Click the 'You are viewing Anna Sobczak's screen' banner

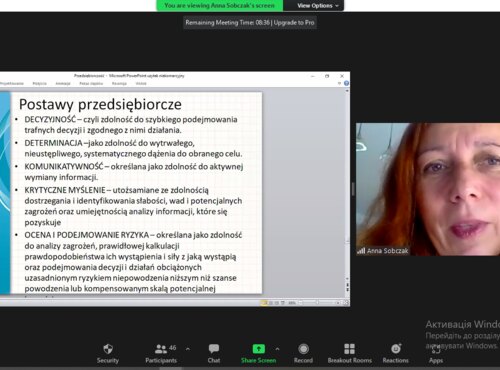(x=219, y=5)
